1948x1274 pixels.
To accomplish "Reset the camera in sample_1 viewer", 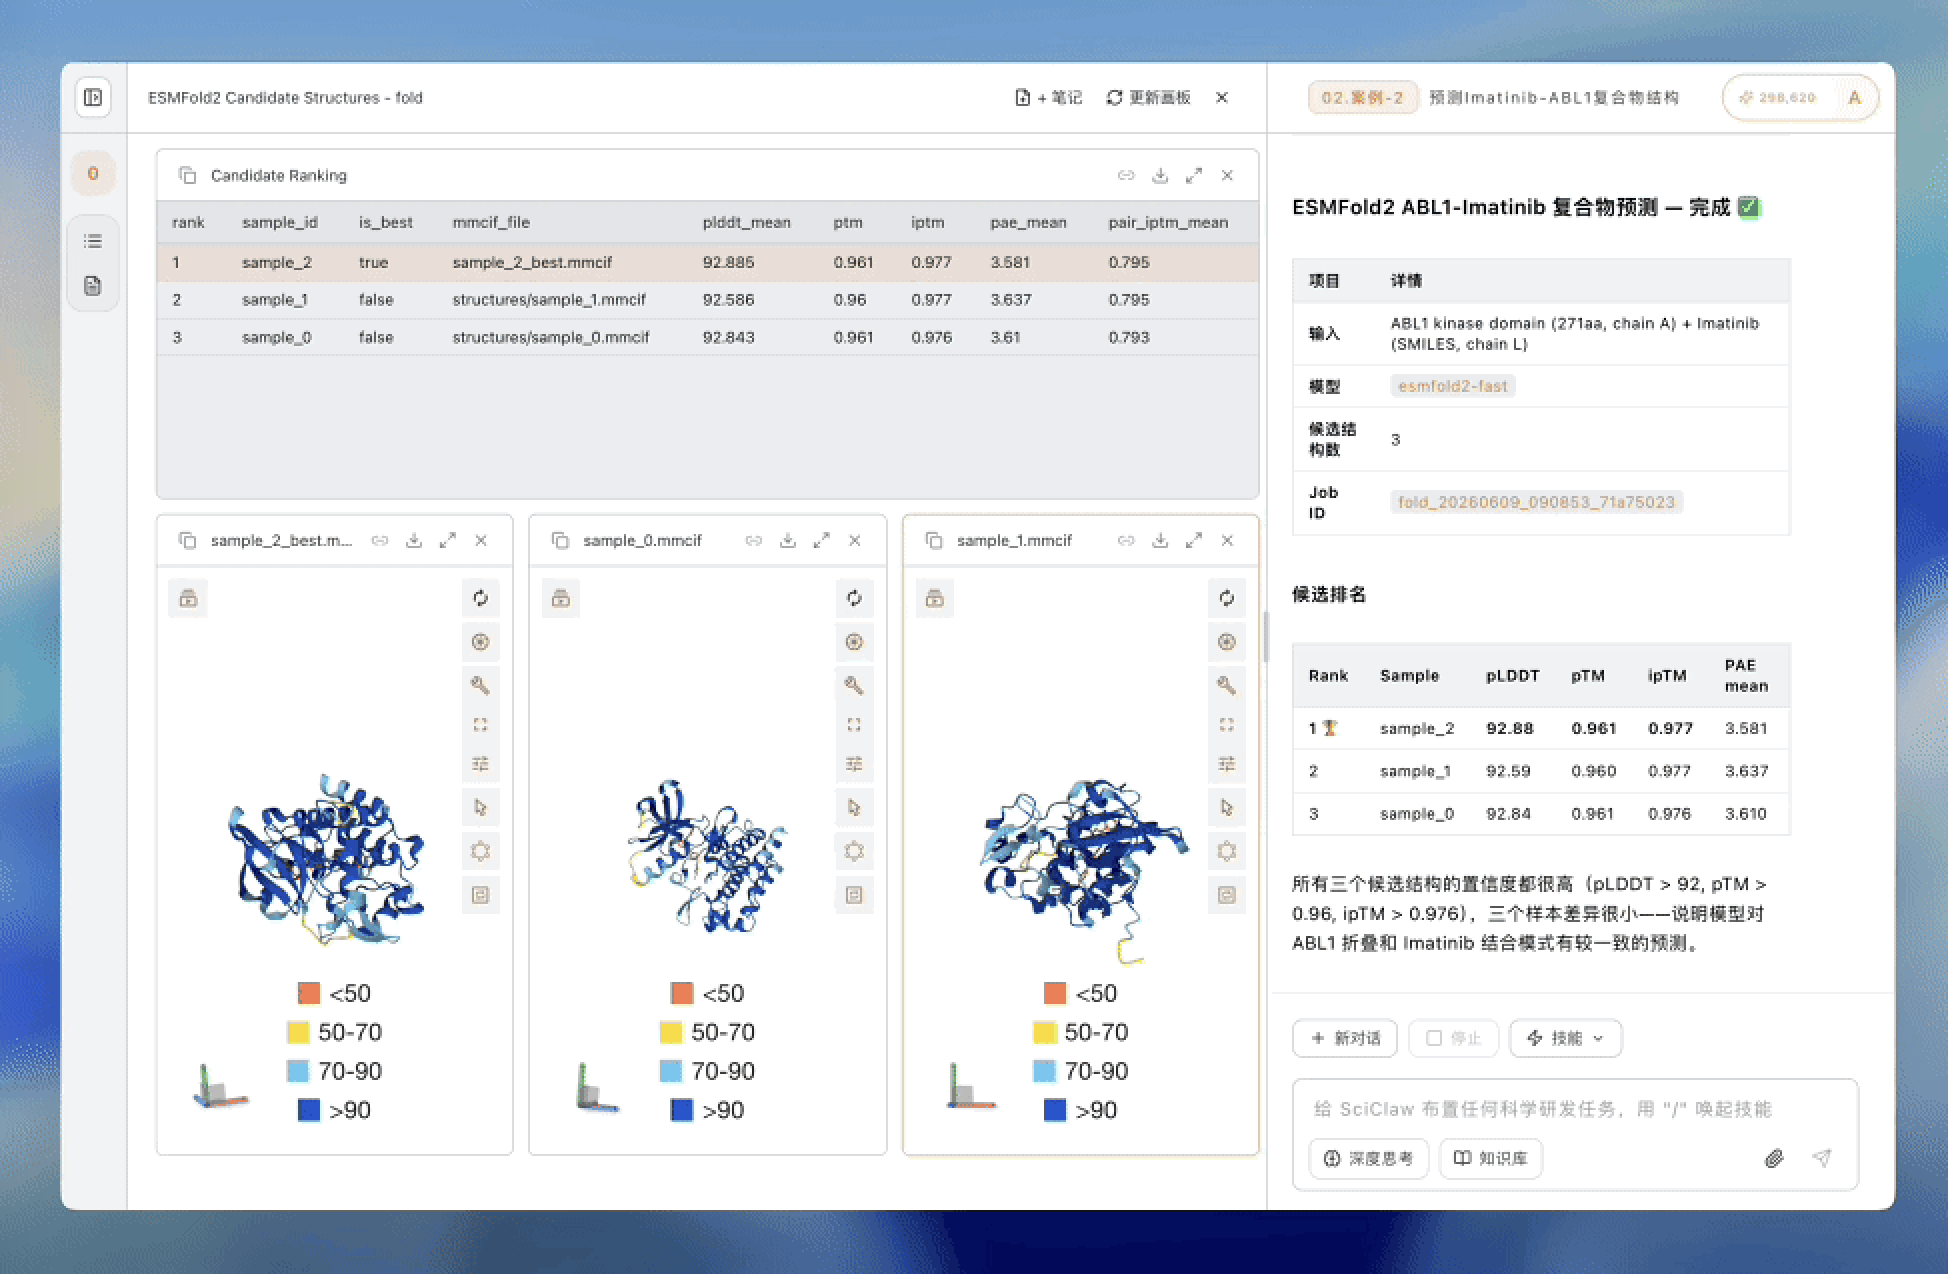I will 1227,598.
